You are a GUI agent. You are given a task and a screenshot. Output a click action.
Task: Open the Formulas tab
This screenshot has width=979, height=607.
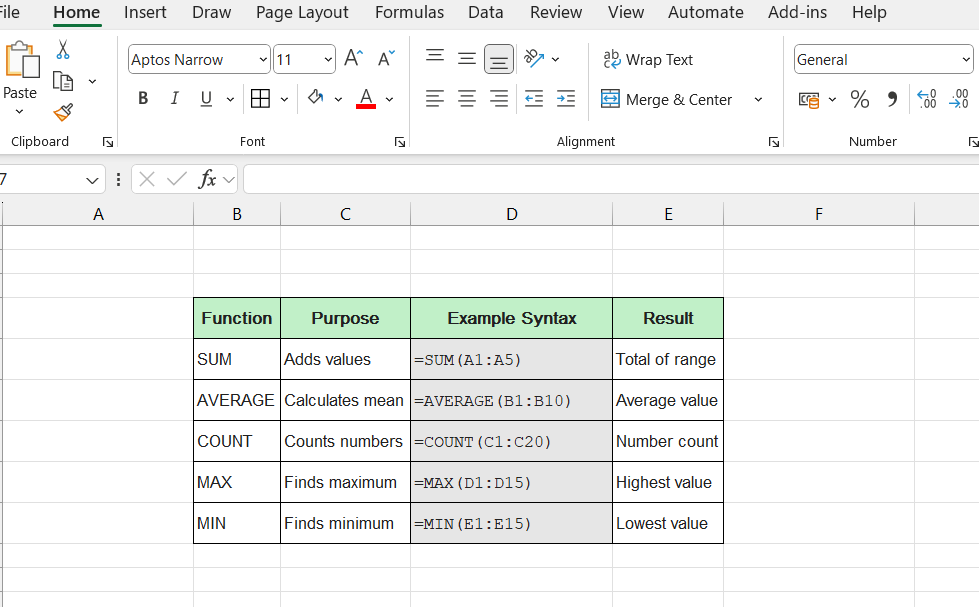click(410, 12)
